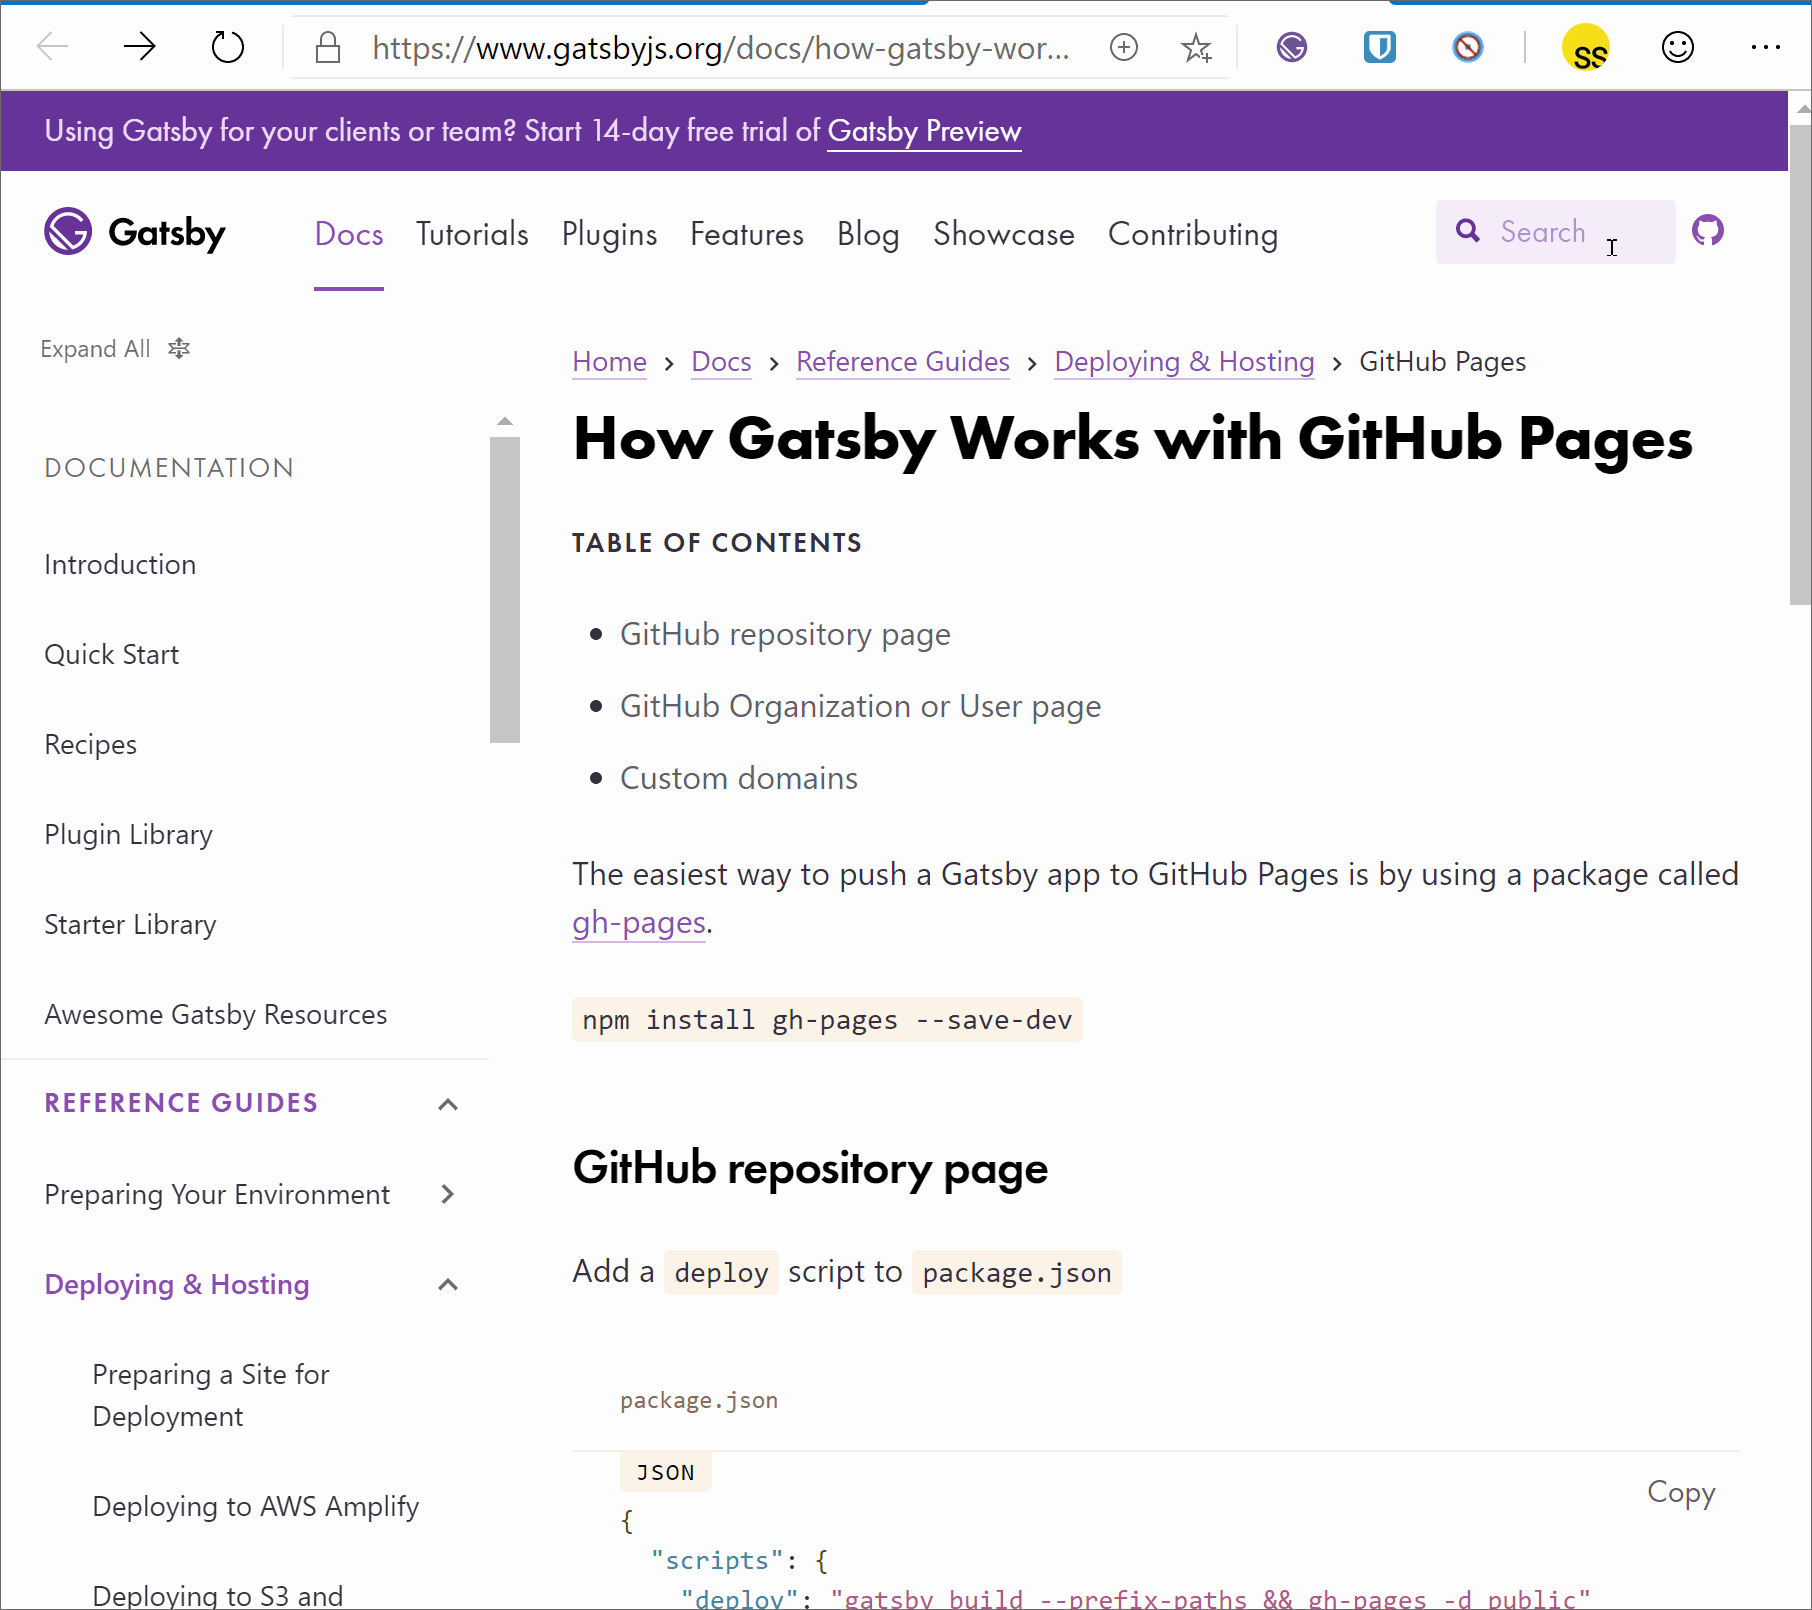Click the Expand All sidebar button
This screenshot has width=1812, height=1610.
point(115,349)
